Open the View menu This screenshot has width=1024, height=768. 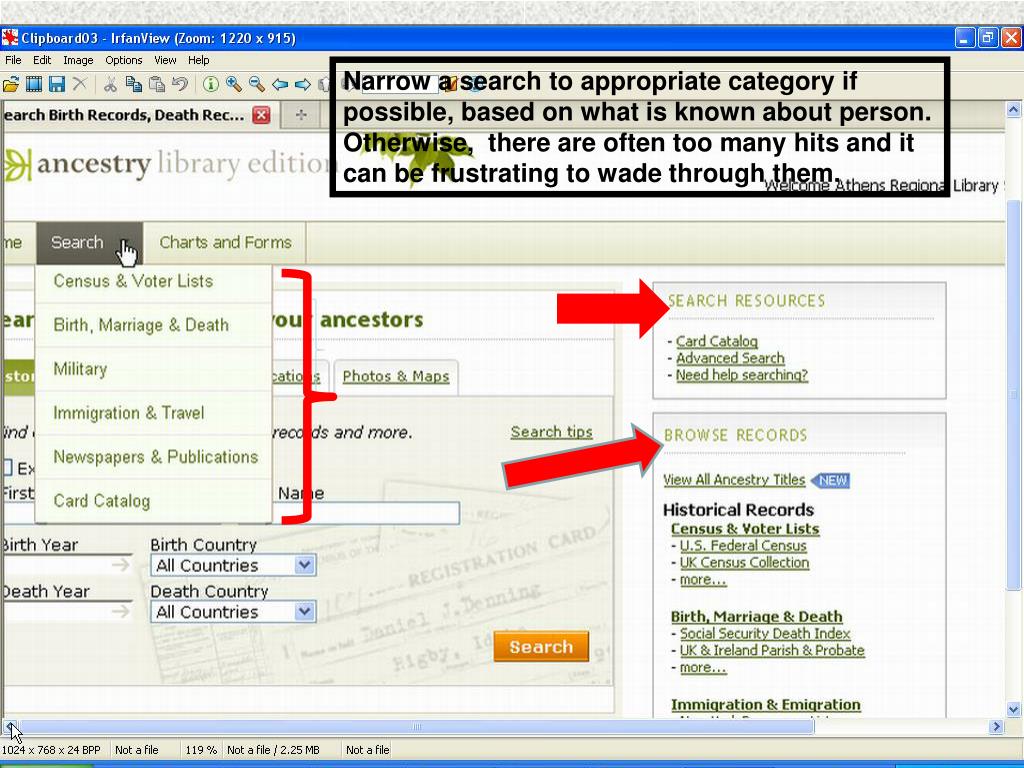tap(165, 60)
